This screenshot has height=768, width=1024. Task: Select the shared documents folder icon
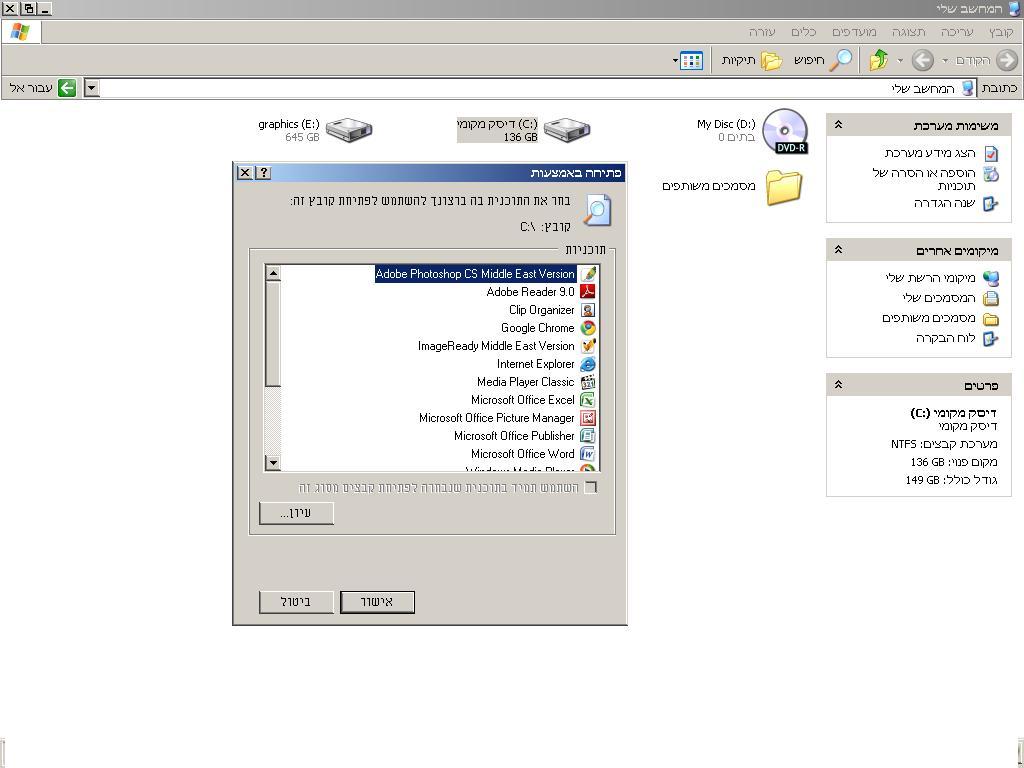coord(784,187)
